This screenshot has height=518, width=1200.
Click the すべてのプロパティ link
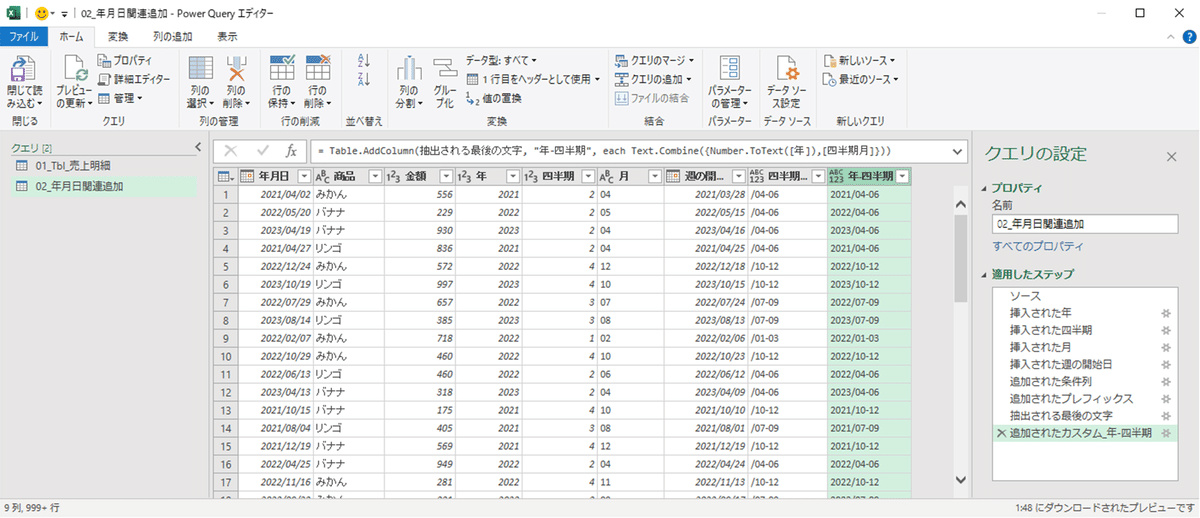coord(1037,246)
